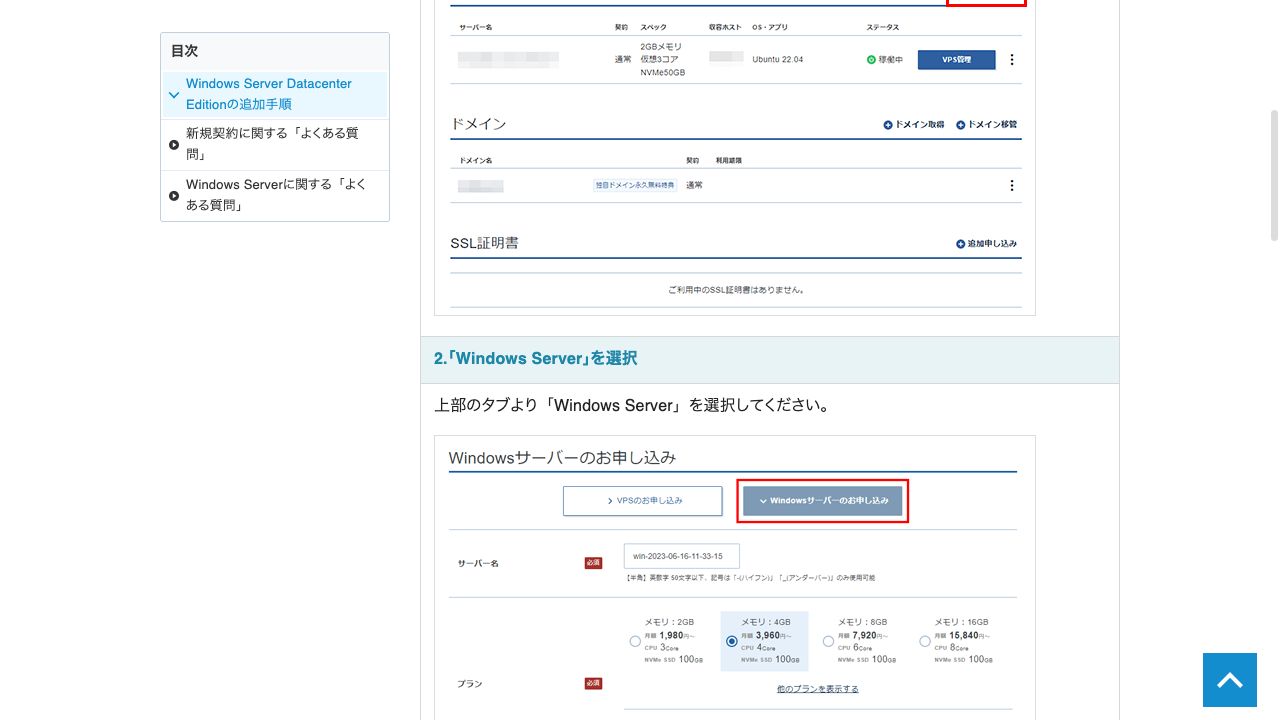Click the 独自ドメイン永久無料特典 badge
This screenshot has height=720, width=1280.
635,185
